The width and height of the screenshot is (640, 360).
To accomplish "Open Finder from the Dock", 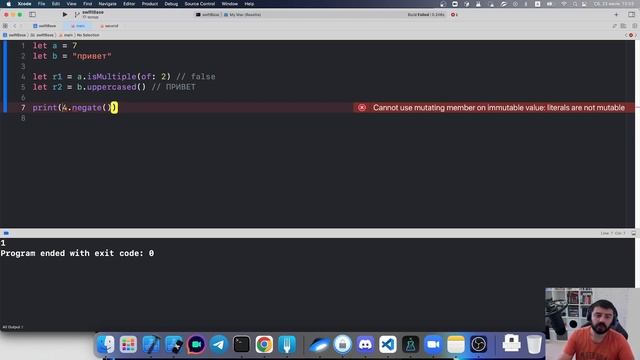I will (106, 344).
